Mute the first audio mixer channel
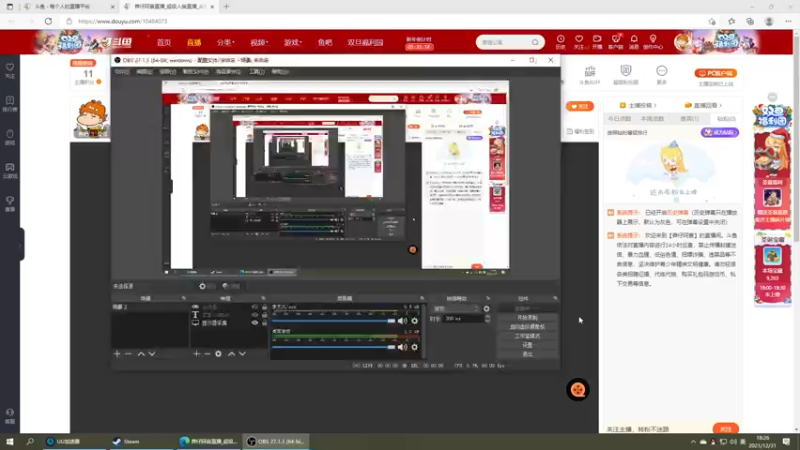 [403, 321]
